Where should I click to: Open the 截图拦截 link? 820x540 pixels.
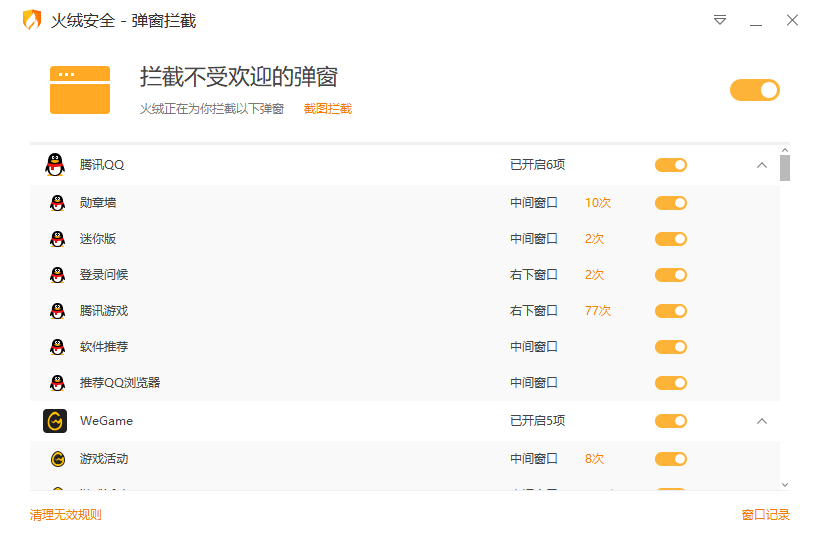pyautogui.click(x=328, y=109)
